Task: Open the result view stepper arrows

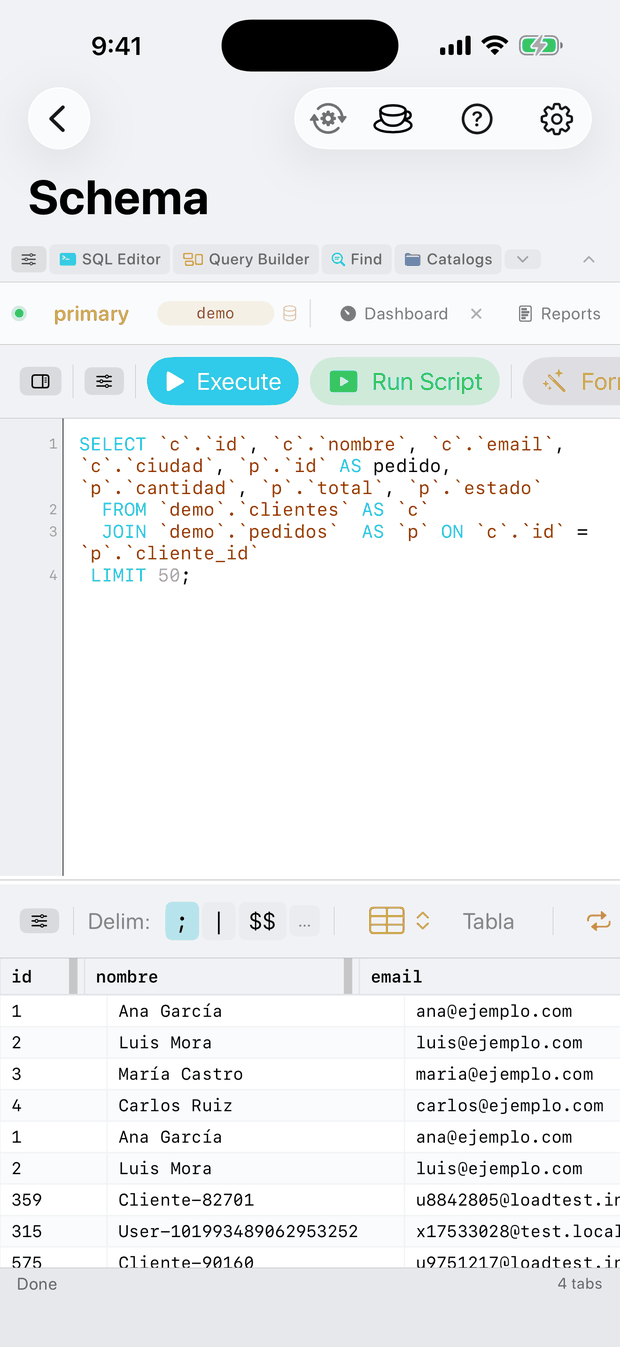Action: tap(423, 921)
